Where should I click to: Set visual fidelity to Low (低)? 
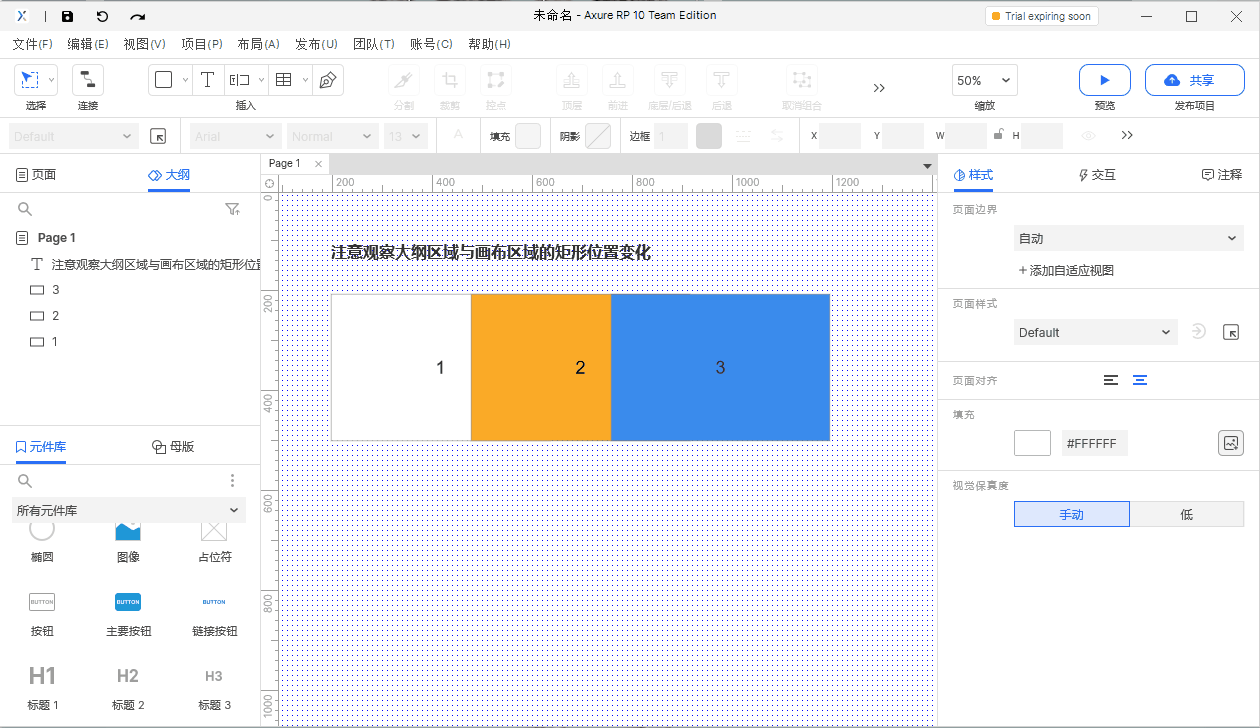1187,514
